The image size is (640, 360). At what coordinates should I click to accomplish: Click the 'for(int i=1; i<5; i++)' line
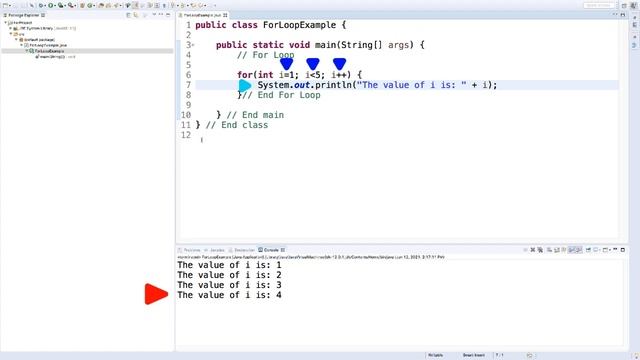pos(299,75)
